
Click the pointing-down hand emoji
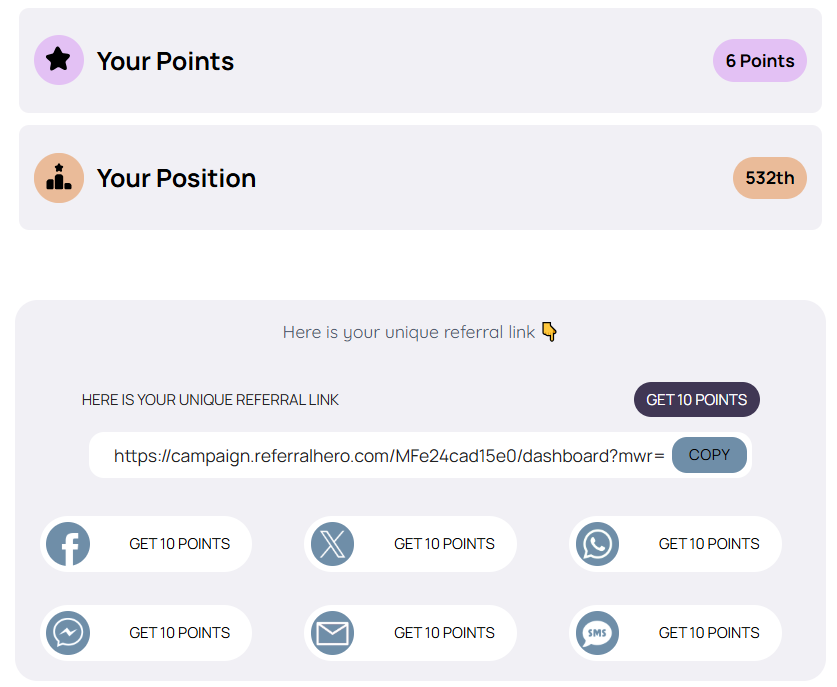pos(549,331)
